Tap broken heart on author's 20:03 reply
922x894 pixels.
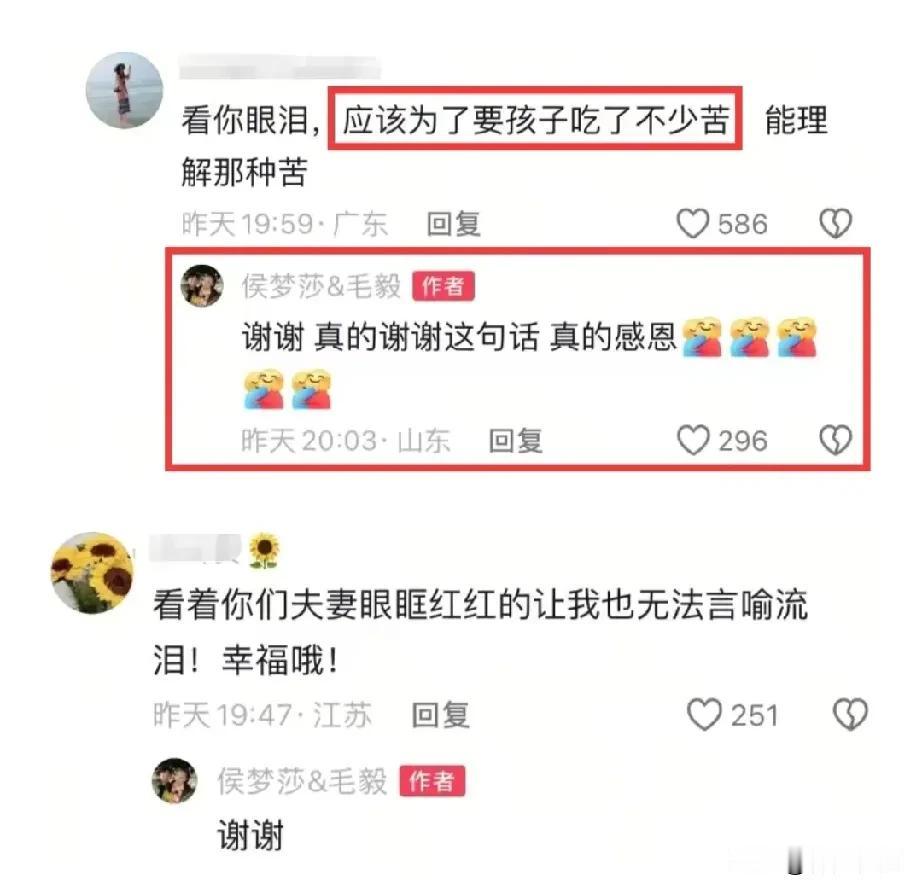coord(836,440)
